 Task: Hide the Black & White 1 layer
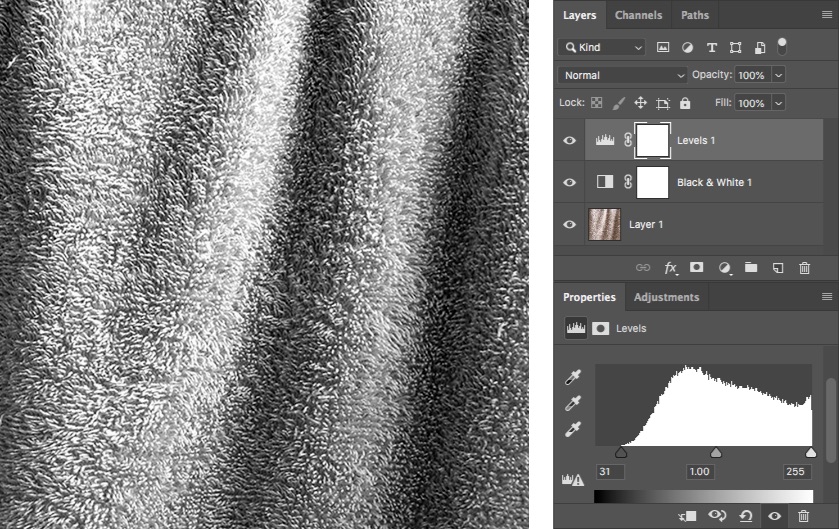coord(570,183)
